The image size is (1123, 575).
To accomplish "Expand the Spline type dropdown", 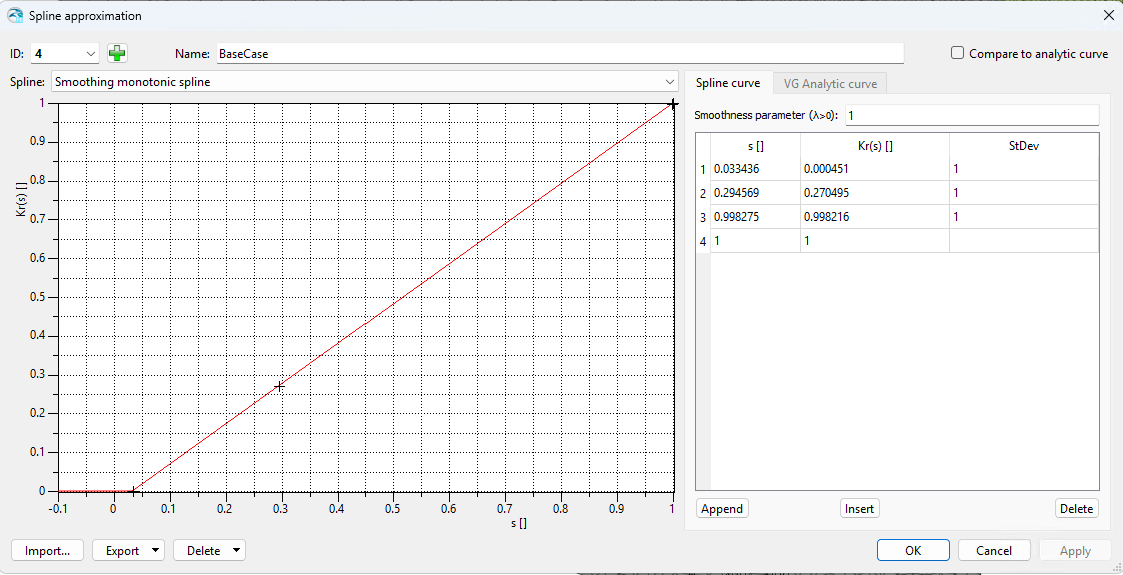I will point(670,82).
